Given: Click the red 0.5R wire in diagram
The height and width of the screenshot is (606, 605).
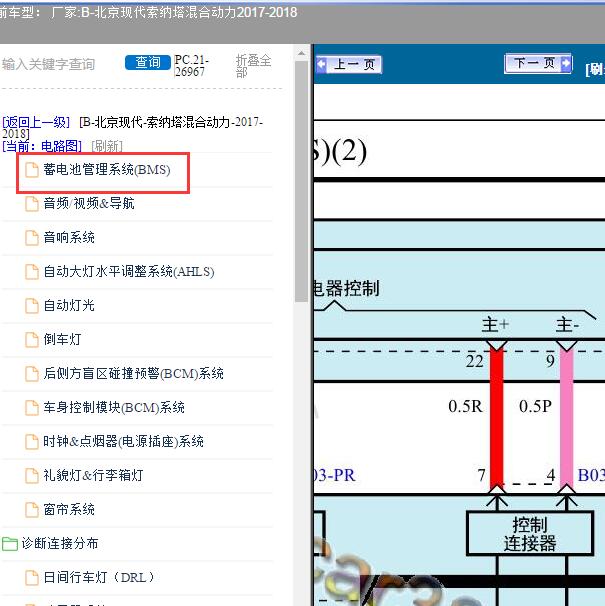Looking at the screenshot, I should (x=496, y=419).
